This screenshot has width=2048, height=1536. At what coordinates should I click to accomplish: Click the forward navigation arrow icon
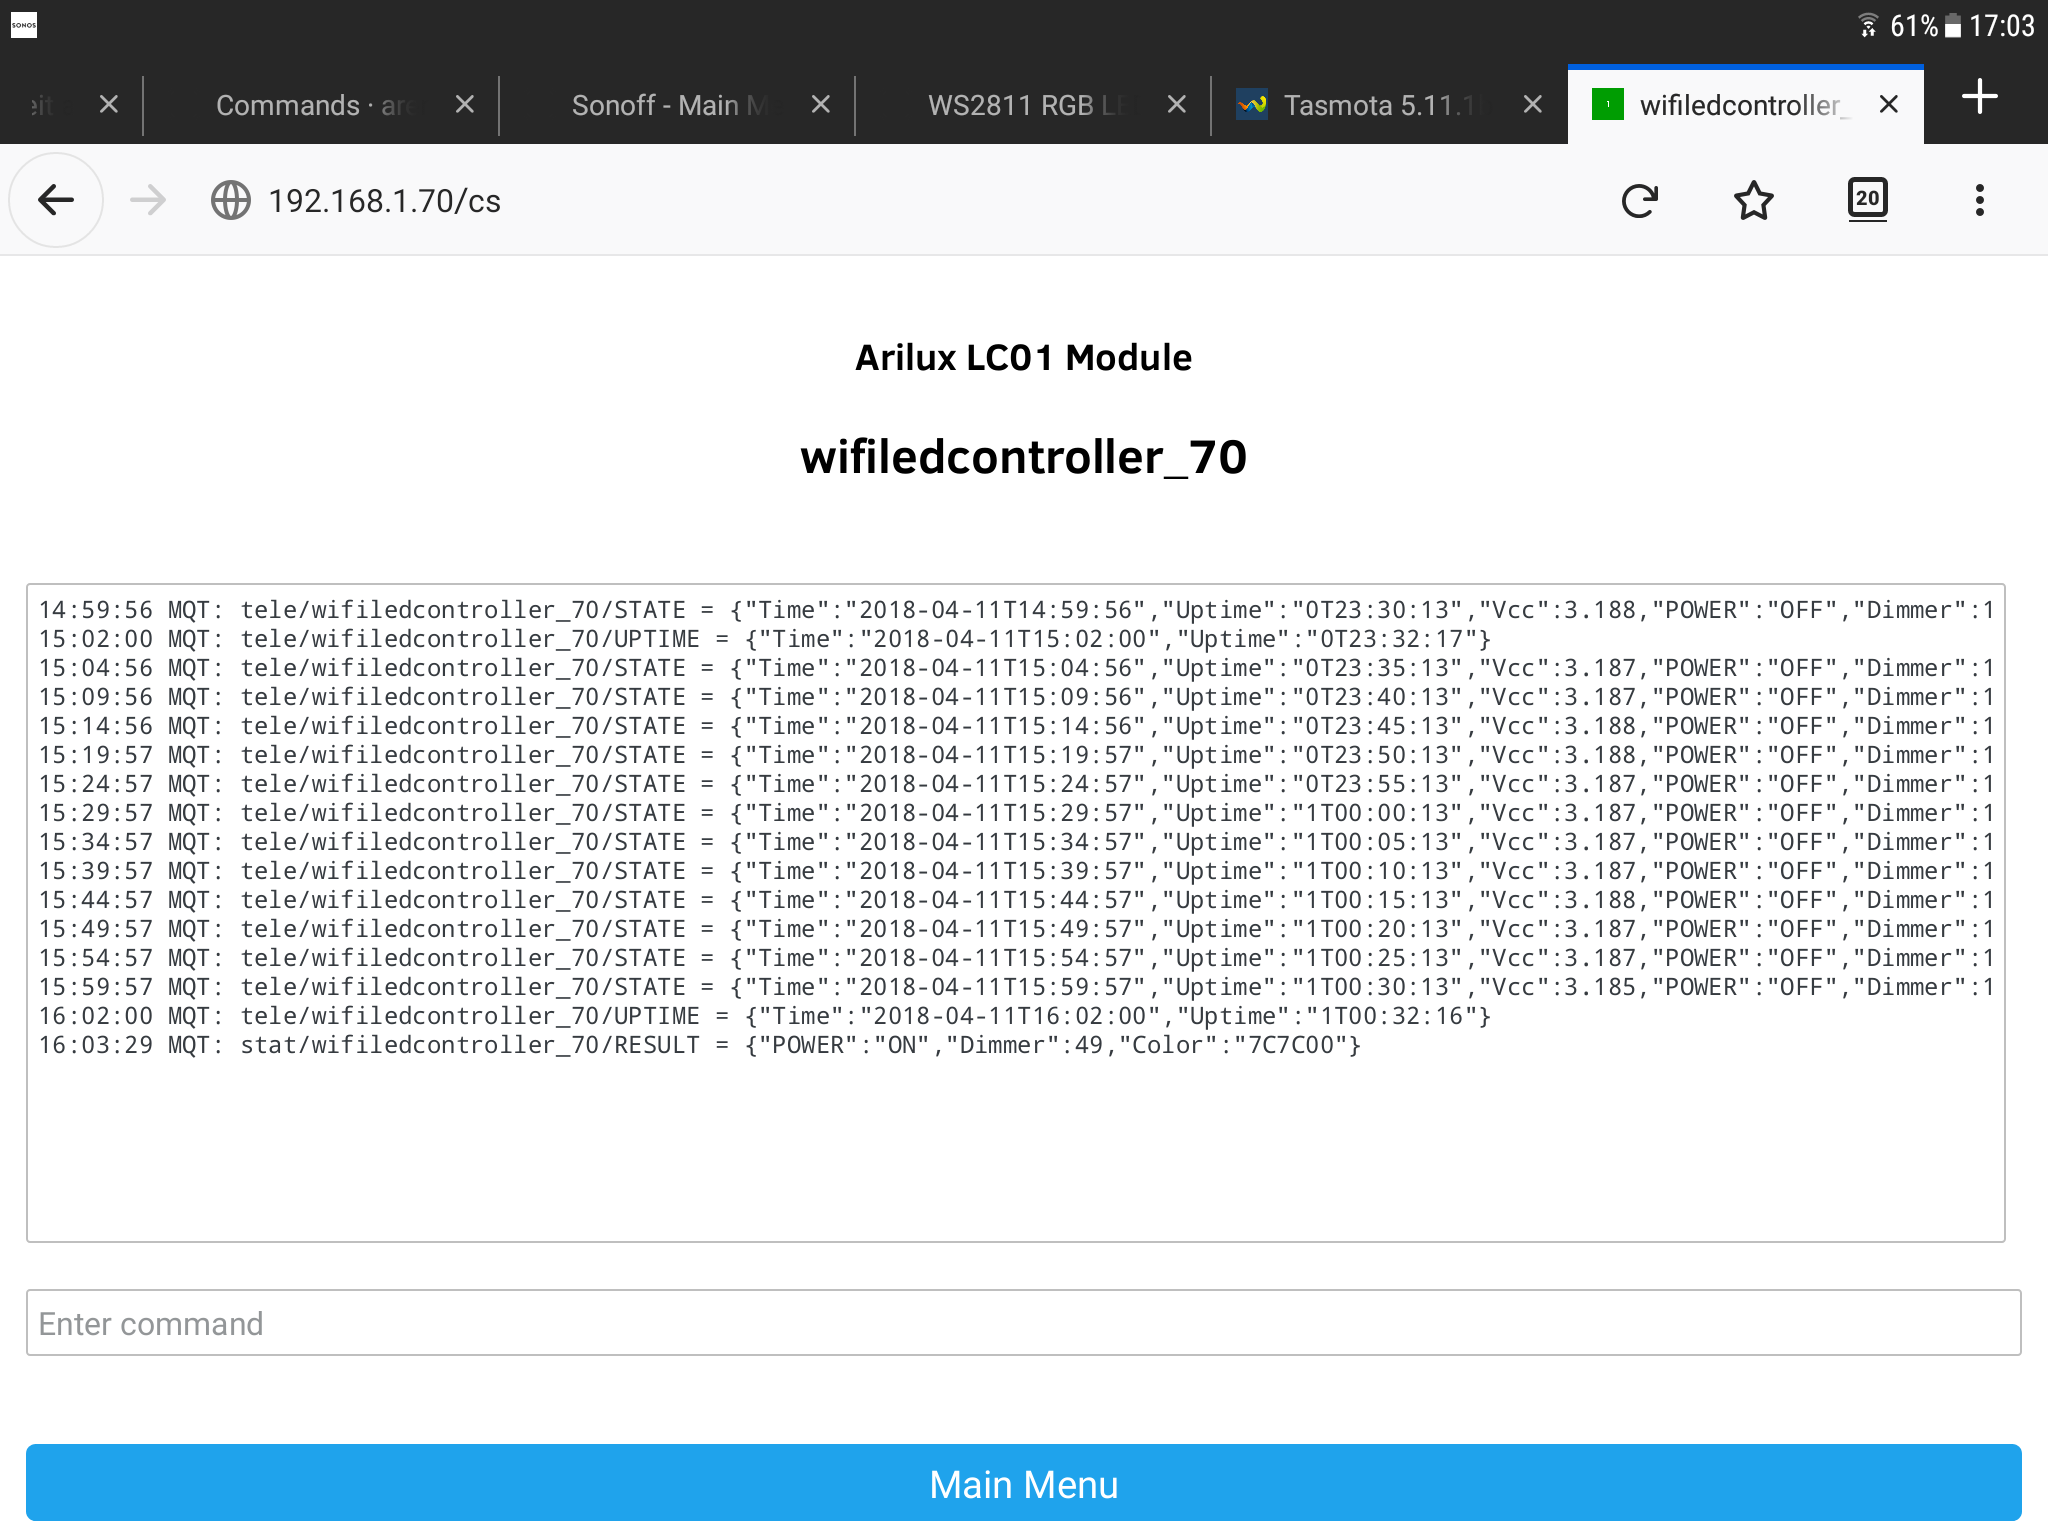[147, 200]
